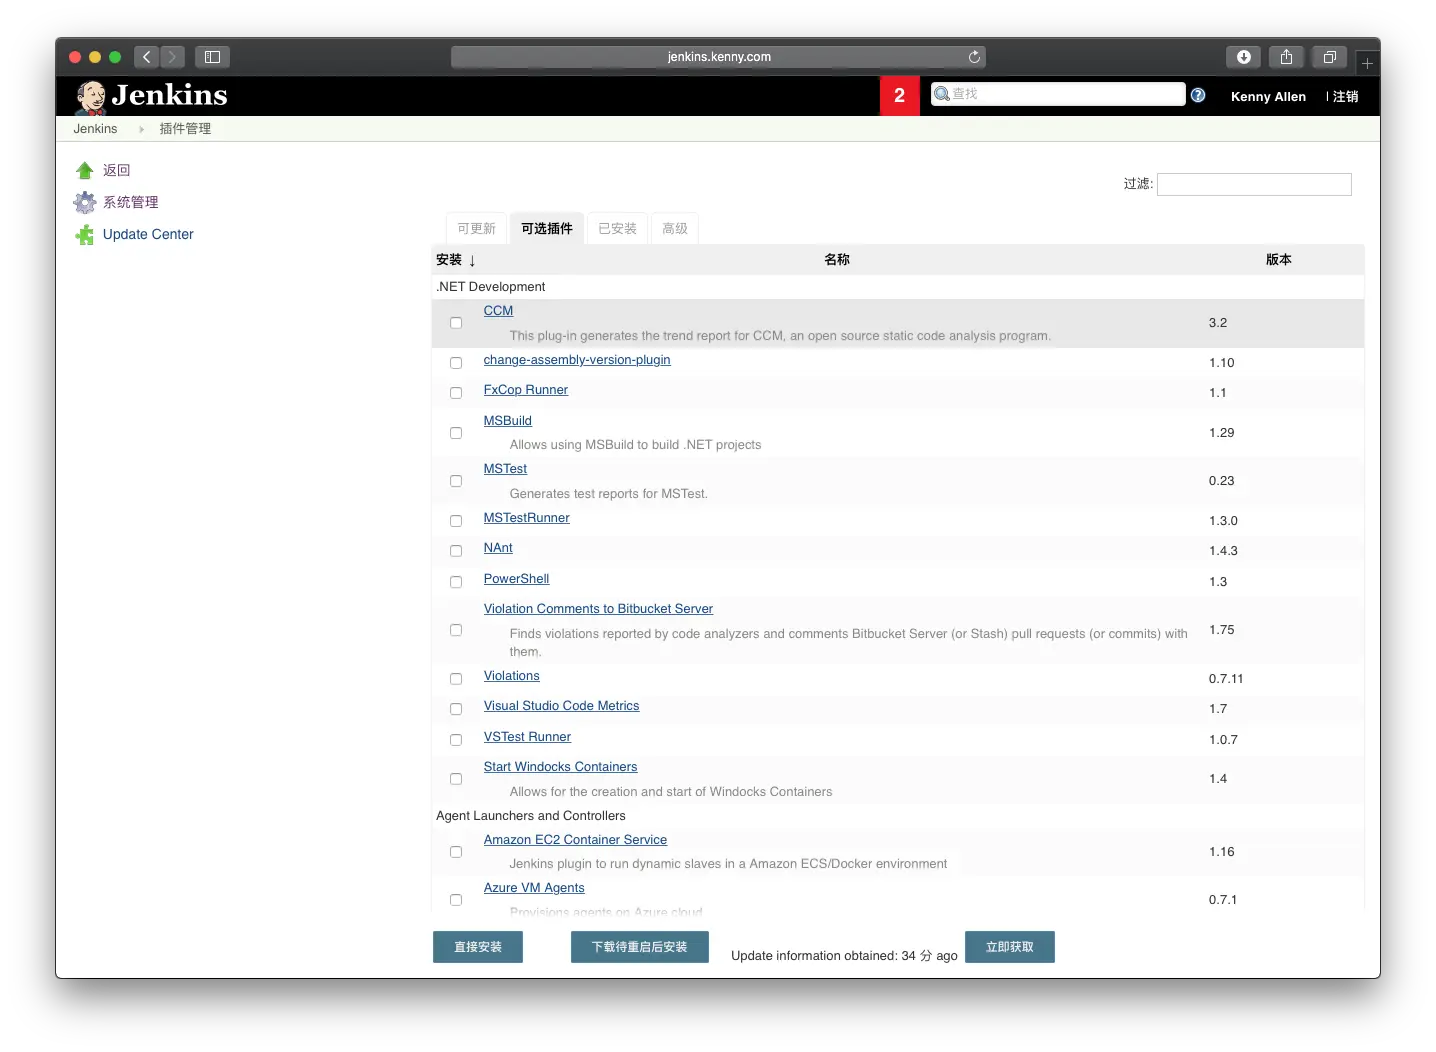Click the red notification badge showing 2
The image size is (1436, 1052).
pos(899,96)
